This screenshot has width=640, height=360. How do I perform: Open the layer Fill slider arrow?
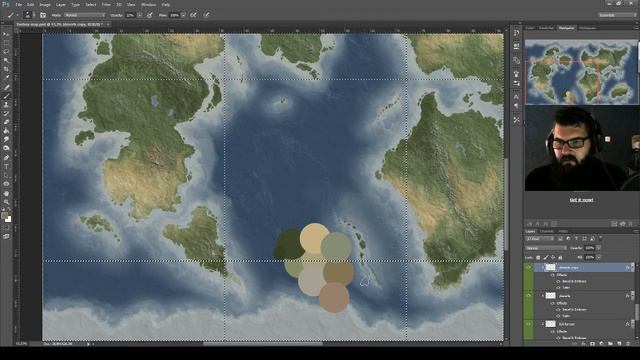pyautogui.click(x=598, y=258)
